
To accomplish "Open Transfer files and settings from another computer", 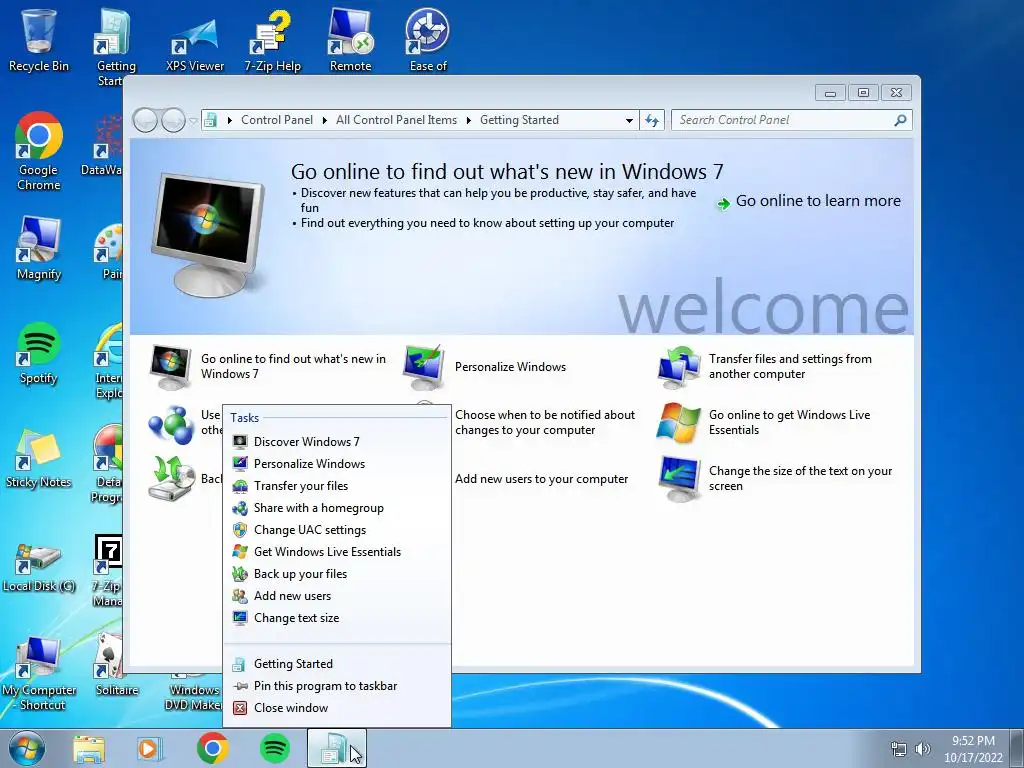I will click(765, 367).
